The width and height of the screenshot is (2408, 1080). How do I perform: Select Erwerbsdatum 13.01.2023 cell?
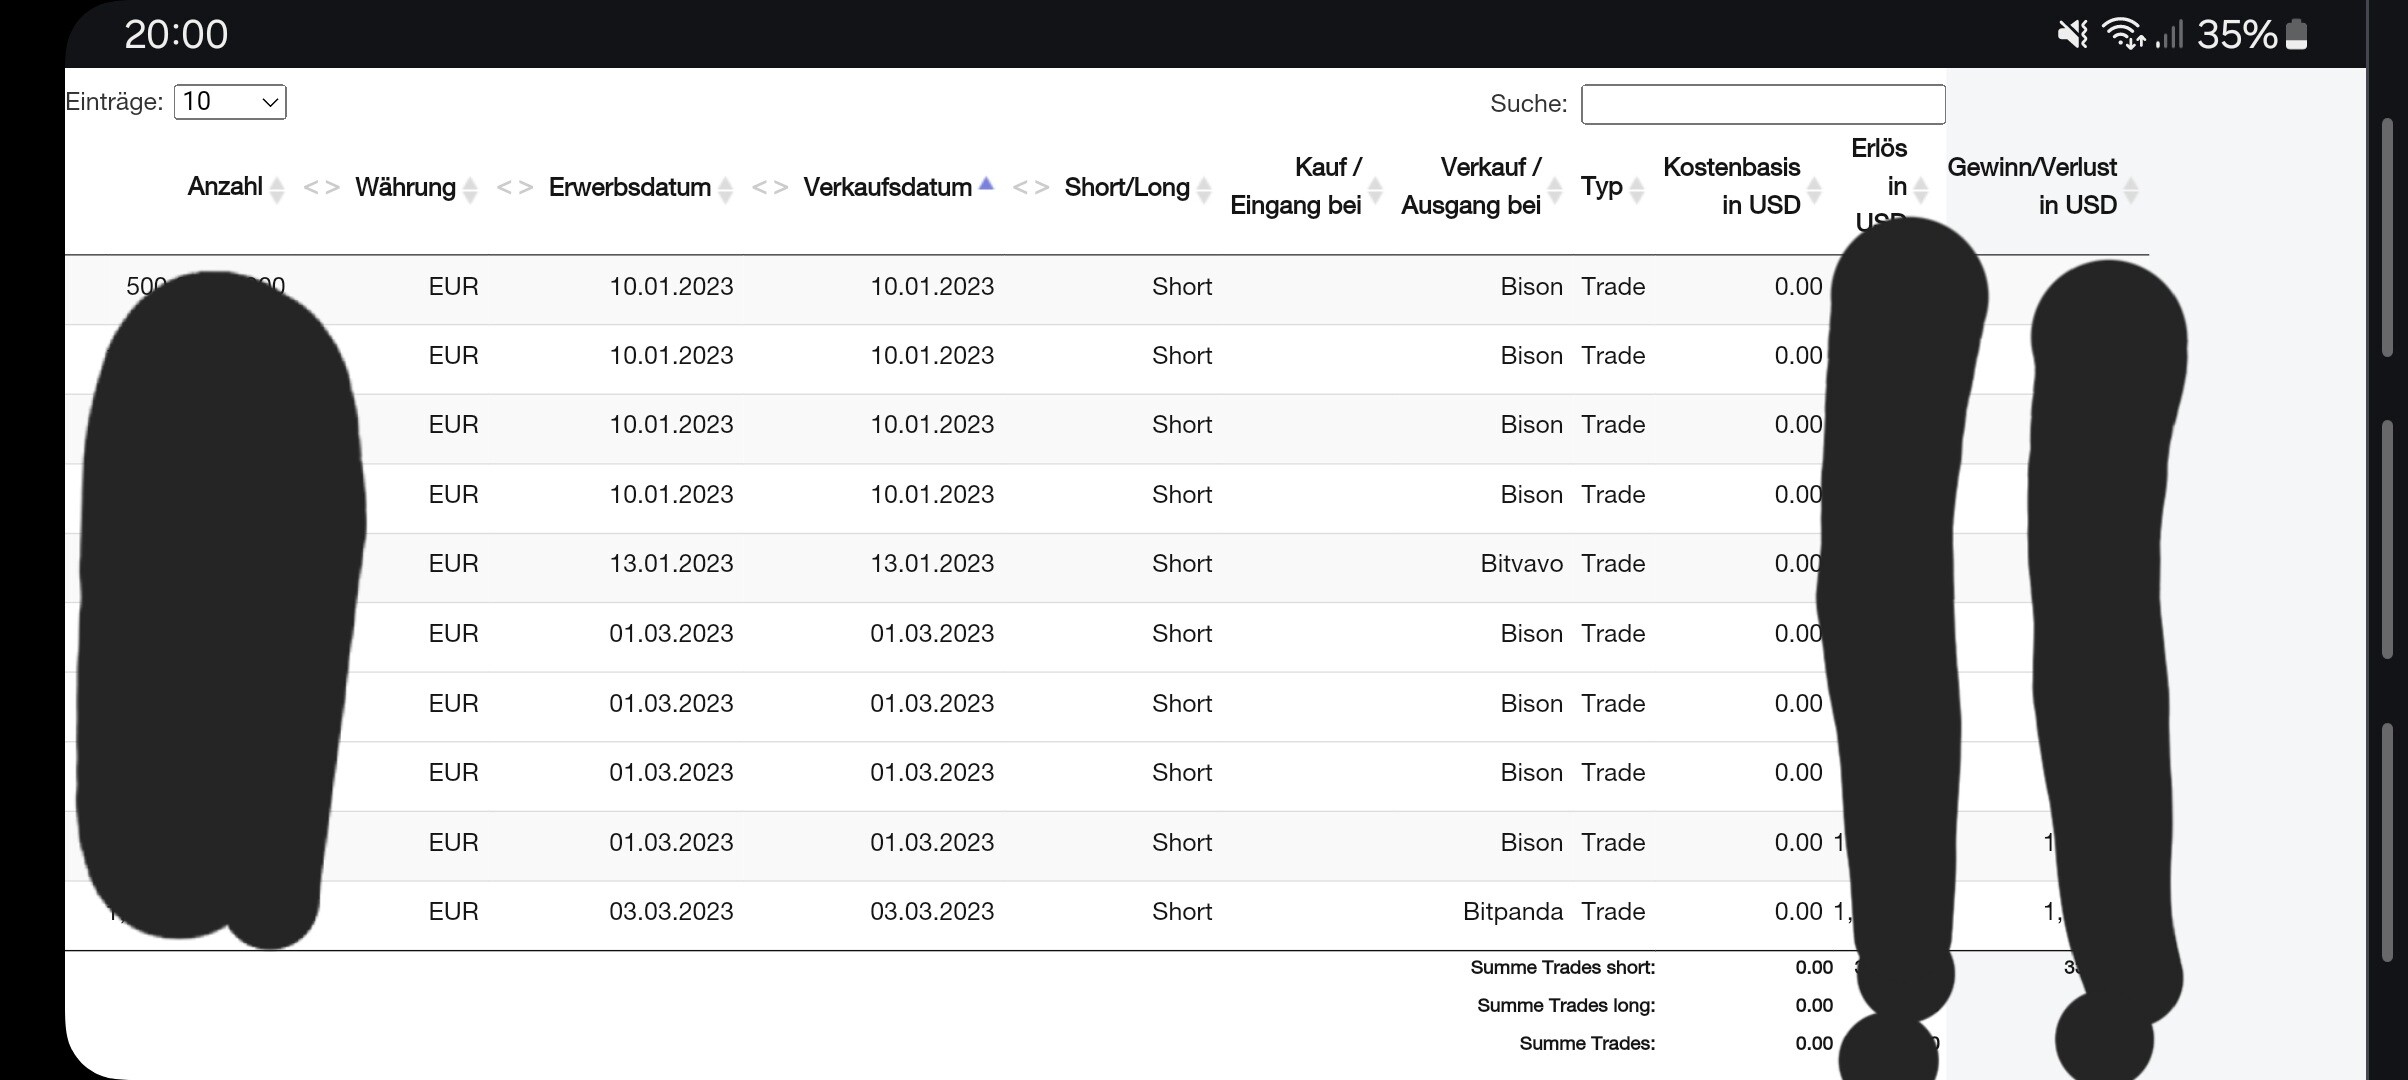pos(671,564)
